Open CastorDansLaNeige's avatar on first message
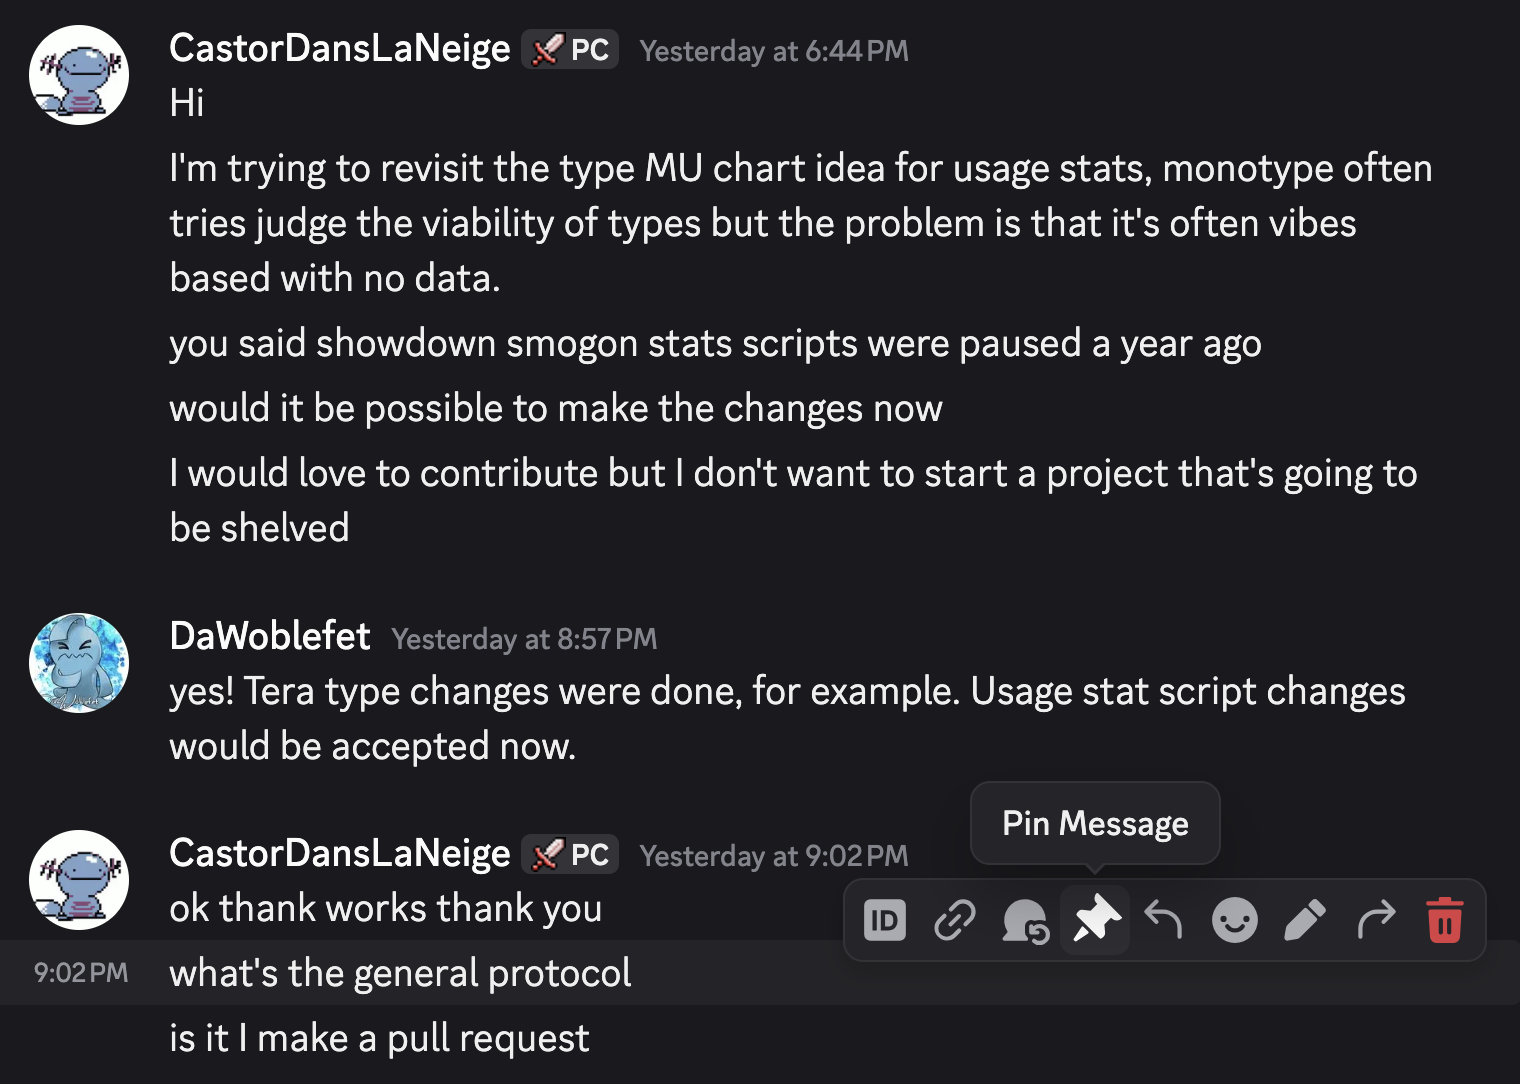The height and width of the screenshot is (1084, 1520). pyautogui.click(x=79, y=75)
